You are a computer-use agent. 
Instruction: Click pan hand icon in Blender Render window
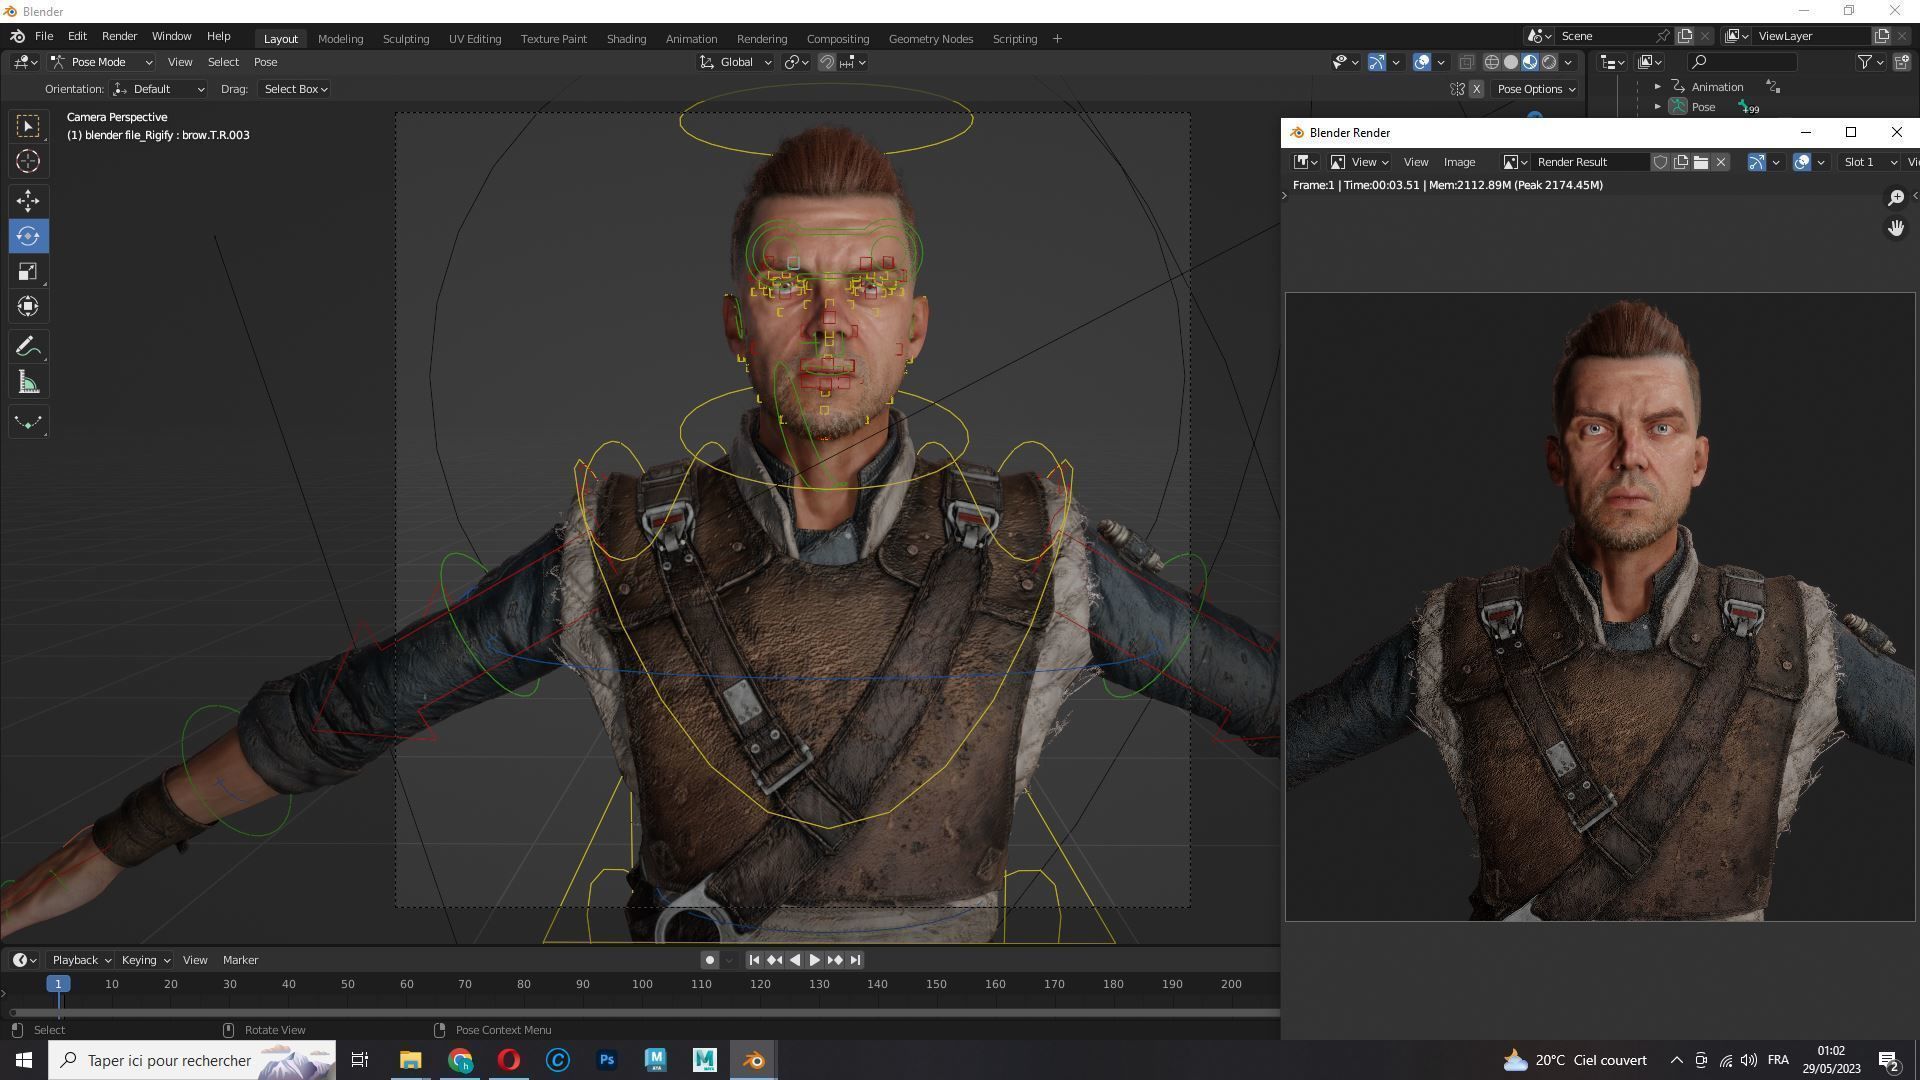click(1895, 228)
